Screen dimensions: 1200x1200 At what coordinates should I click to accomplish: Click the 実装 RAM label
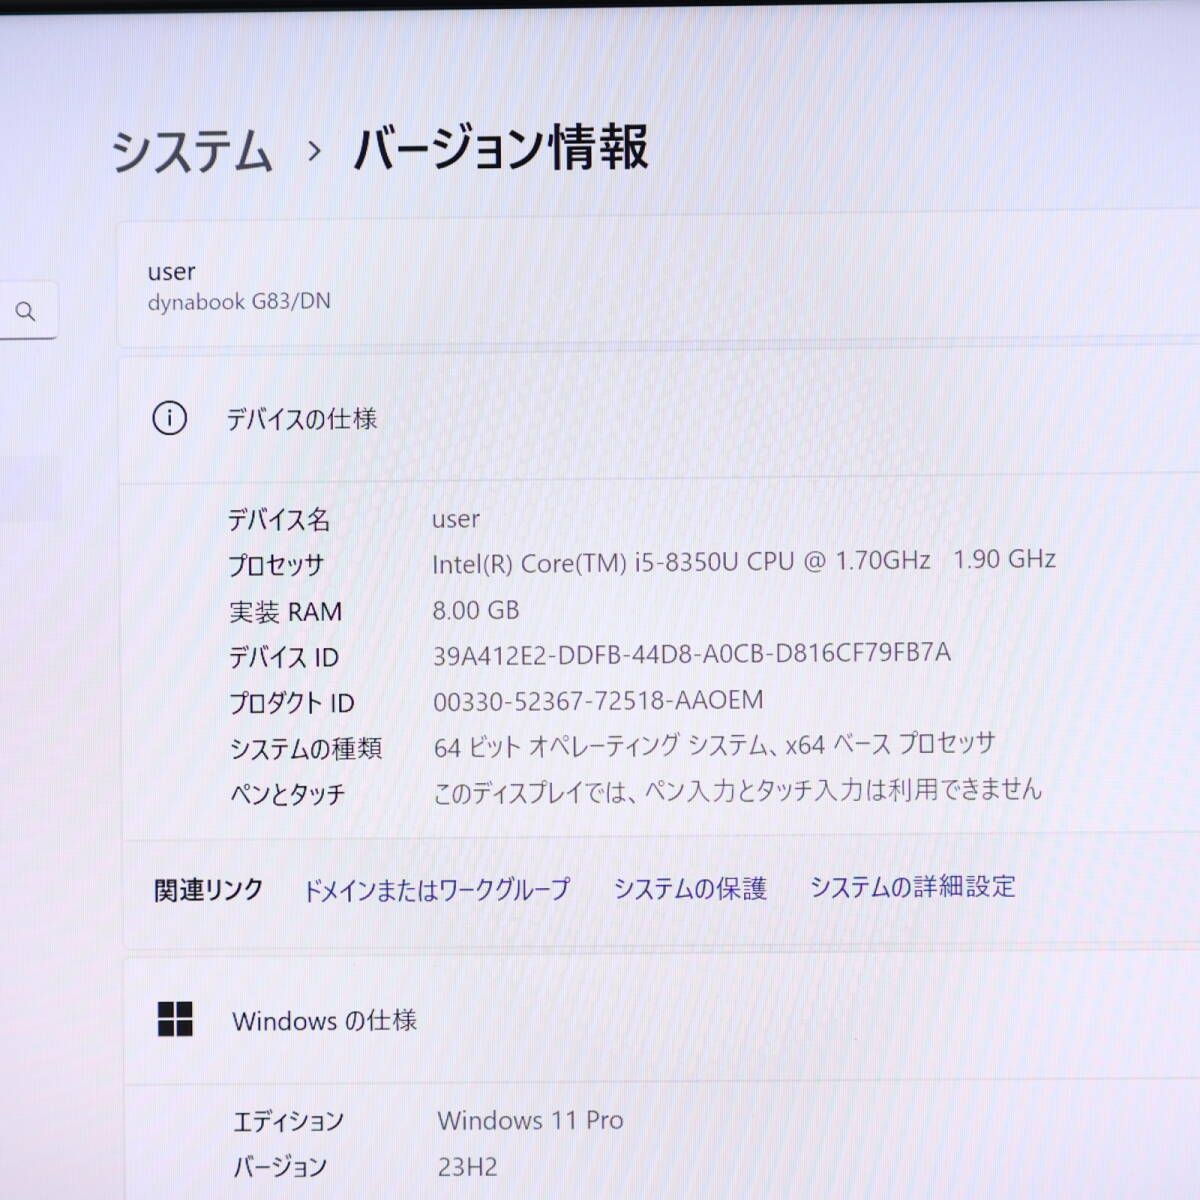tap(286, 611)
